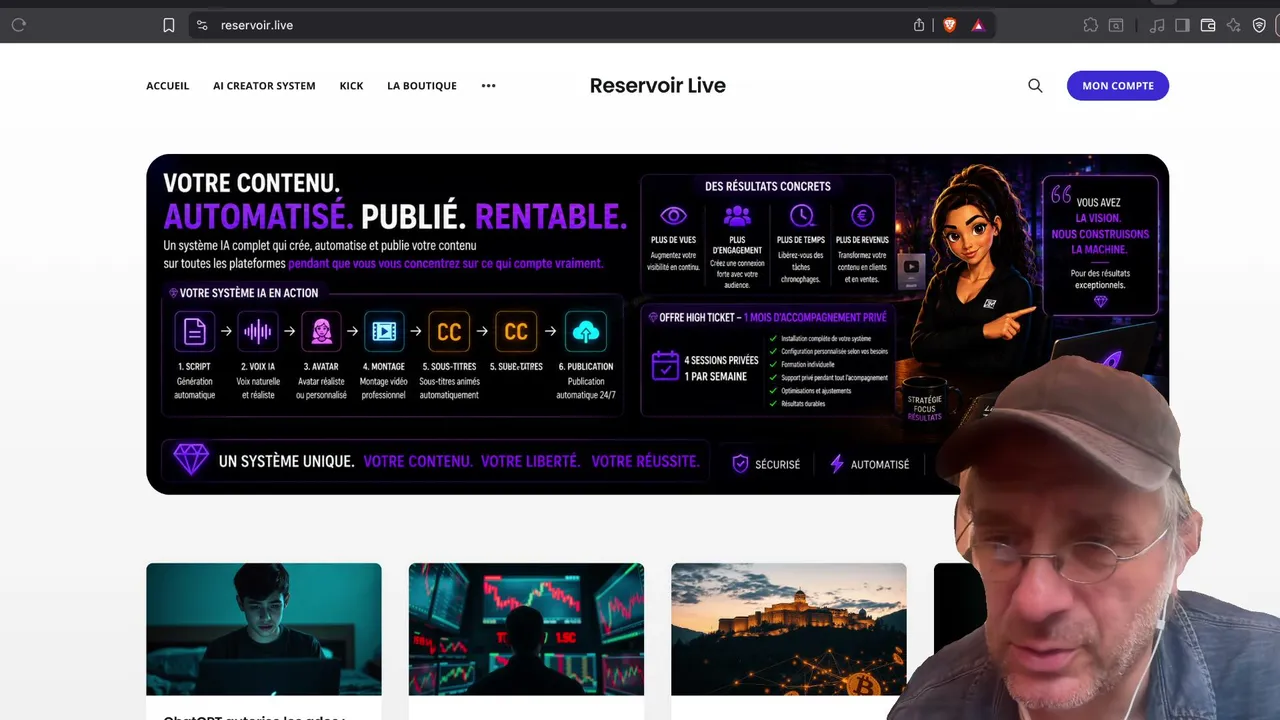Screen dimensions: 1280x720
Task: Open the Brave Wallet icon
Action: click(x=1208, y=25)
